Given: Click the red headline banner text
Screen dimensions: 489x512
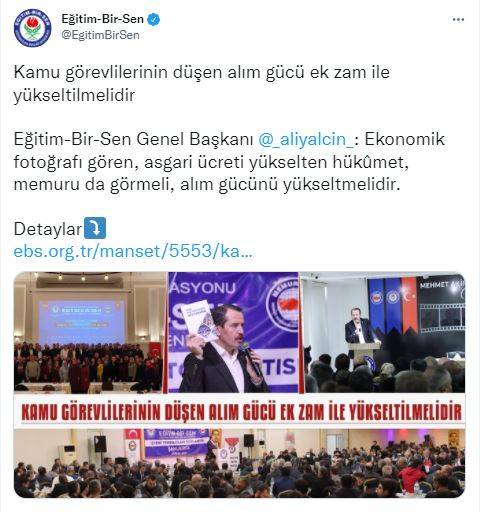Looking at the screenshot, I should (x=242, y=412).
